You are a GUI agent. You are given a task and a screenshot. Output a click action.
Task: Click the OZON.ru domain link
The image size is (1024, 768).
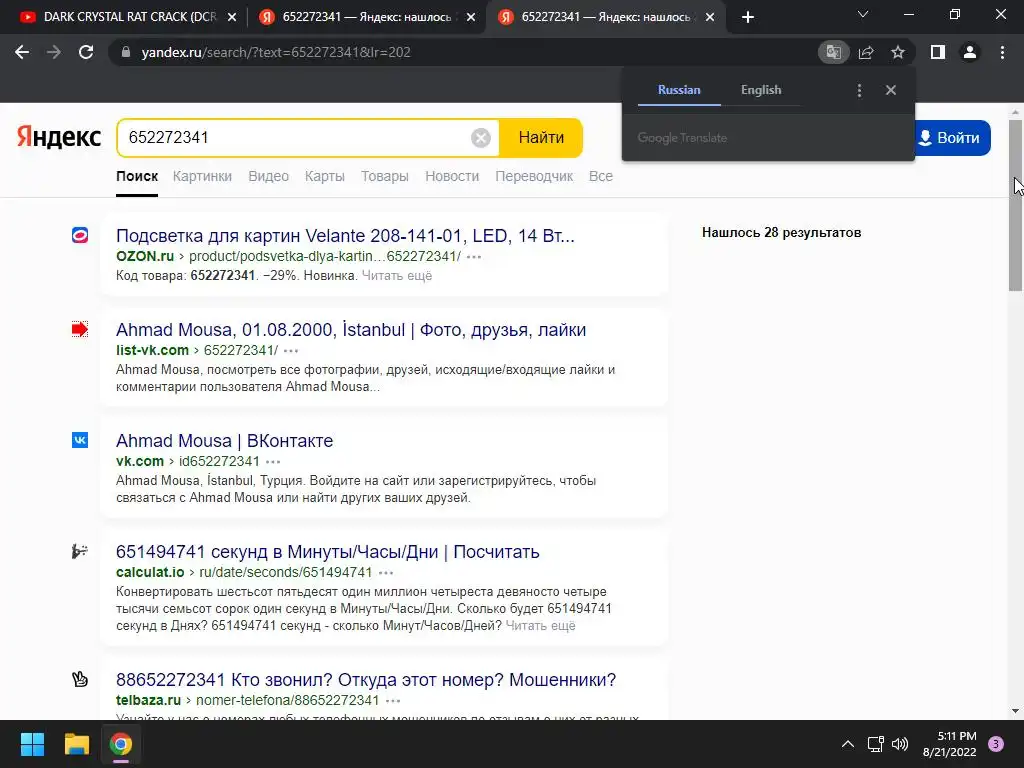tap(145, 257)
